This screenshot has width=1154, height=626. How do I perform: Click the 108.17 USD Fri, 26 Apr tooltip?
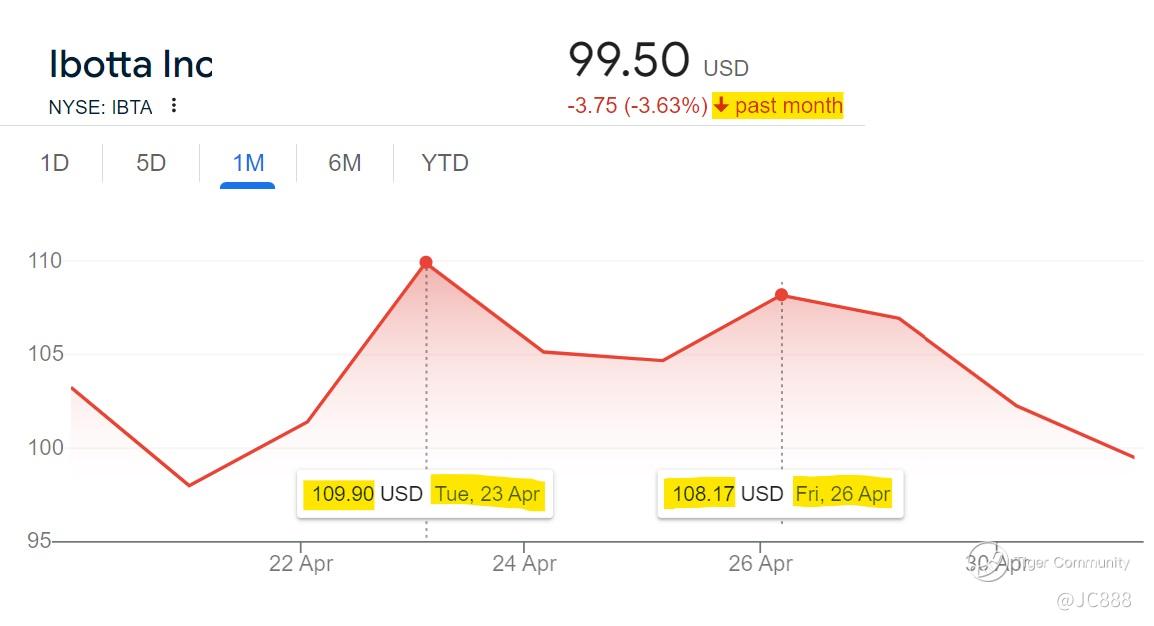tap(780, 494)
